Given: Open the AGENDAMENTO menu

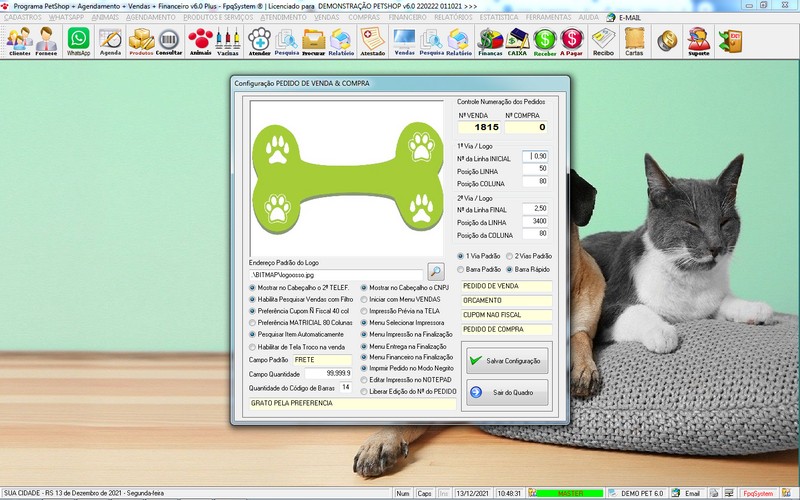Looking at the screenshot, I should 151,17.
